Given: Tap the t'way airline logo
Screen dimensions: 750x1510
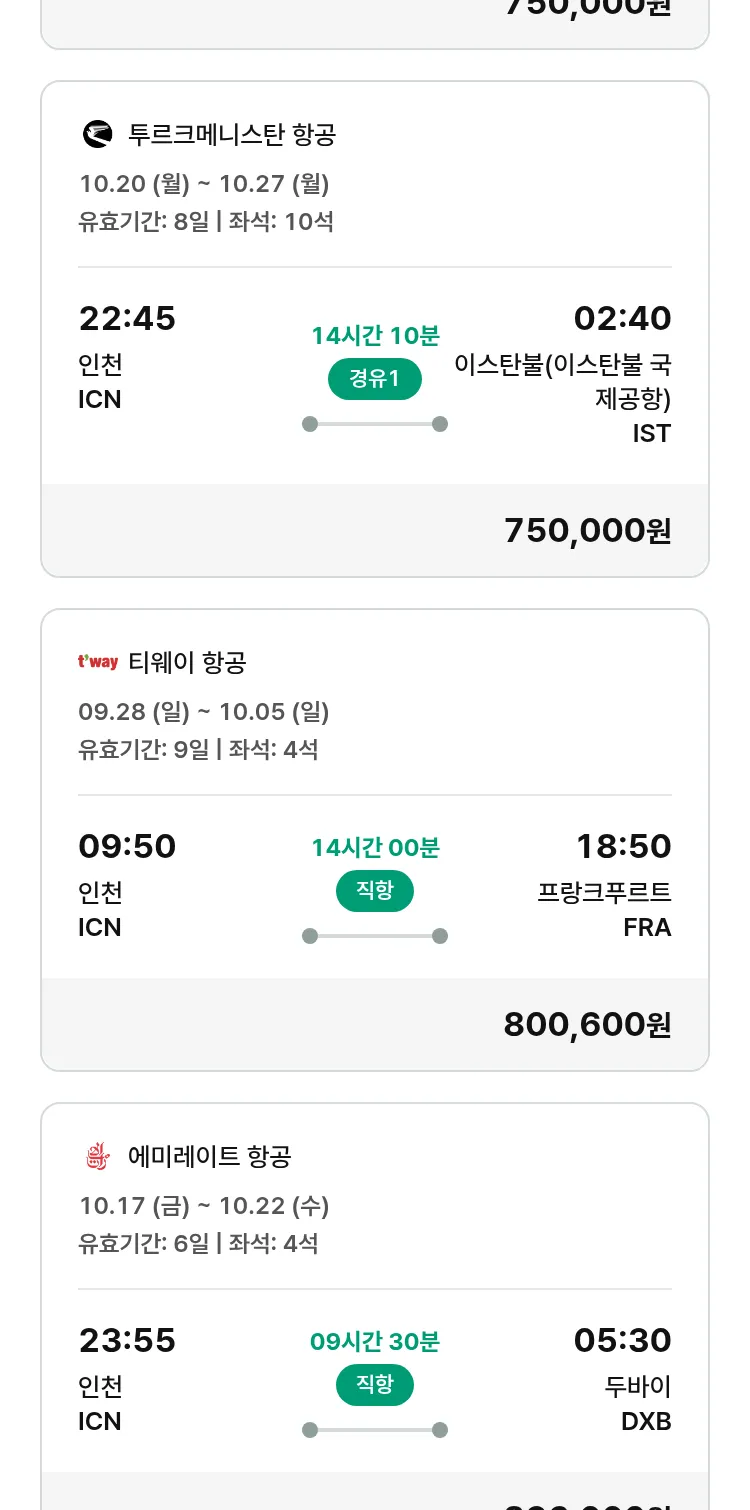Looking at the screenshot, I should point(98,662).
